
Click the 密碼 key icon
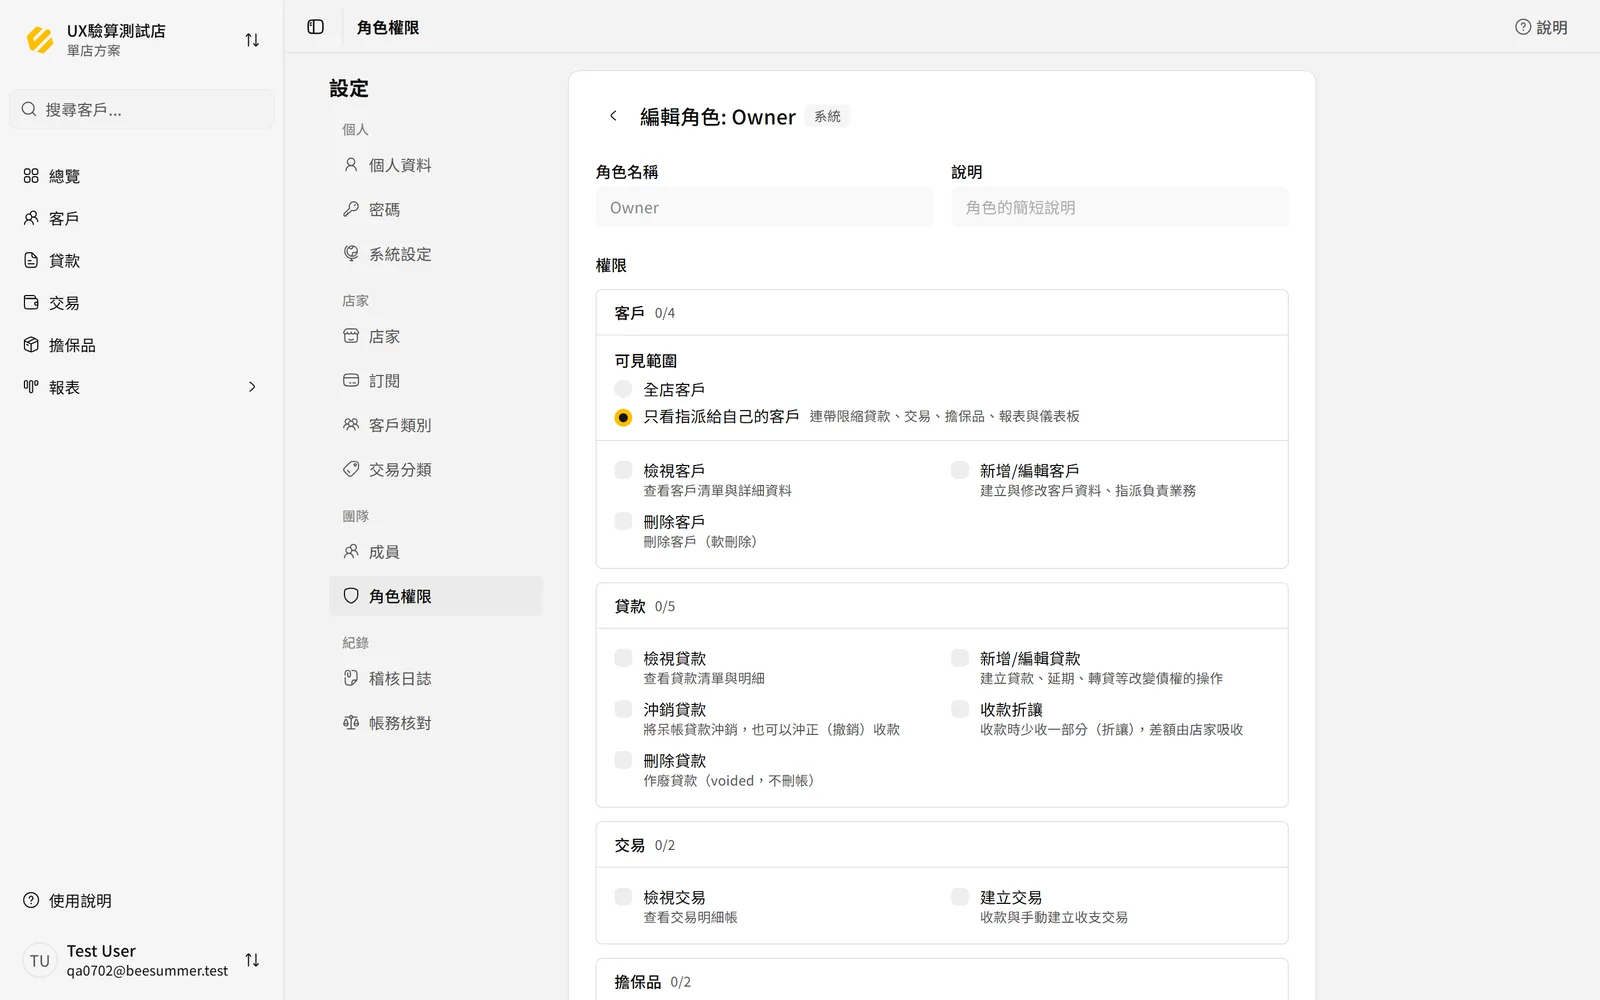[351, 209]
